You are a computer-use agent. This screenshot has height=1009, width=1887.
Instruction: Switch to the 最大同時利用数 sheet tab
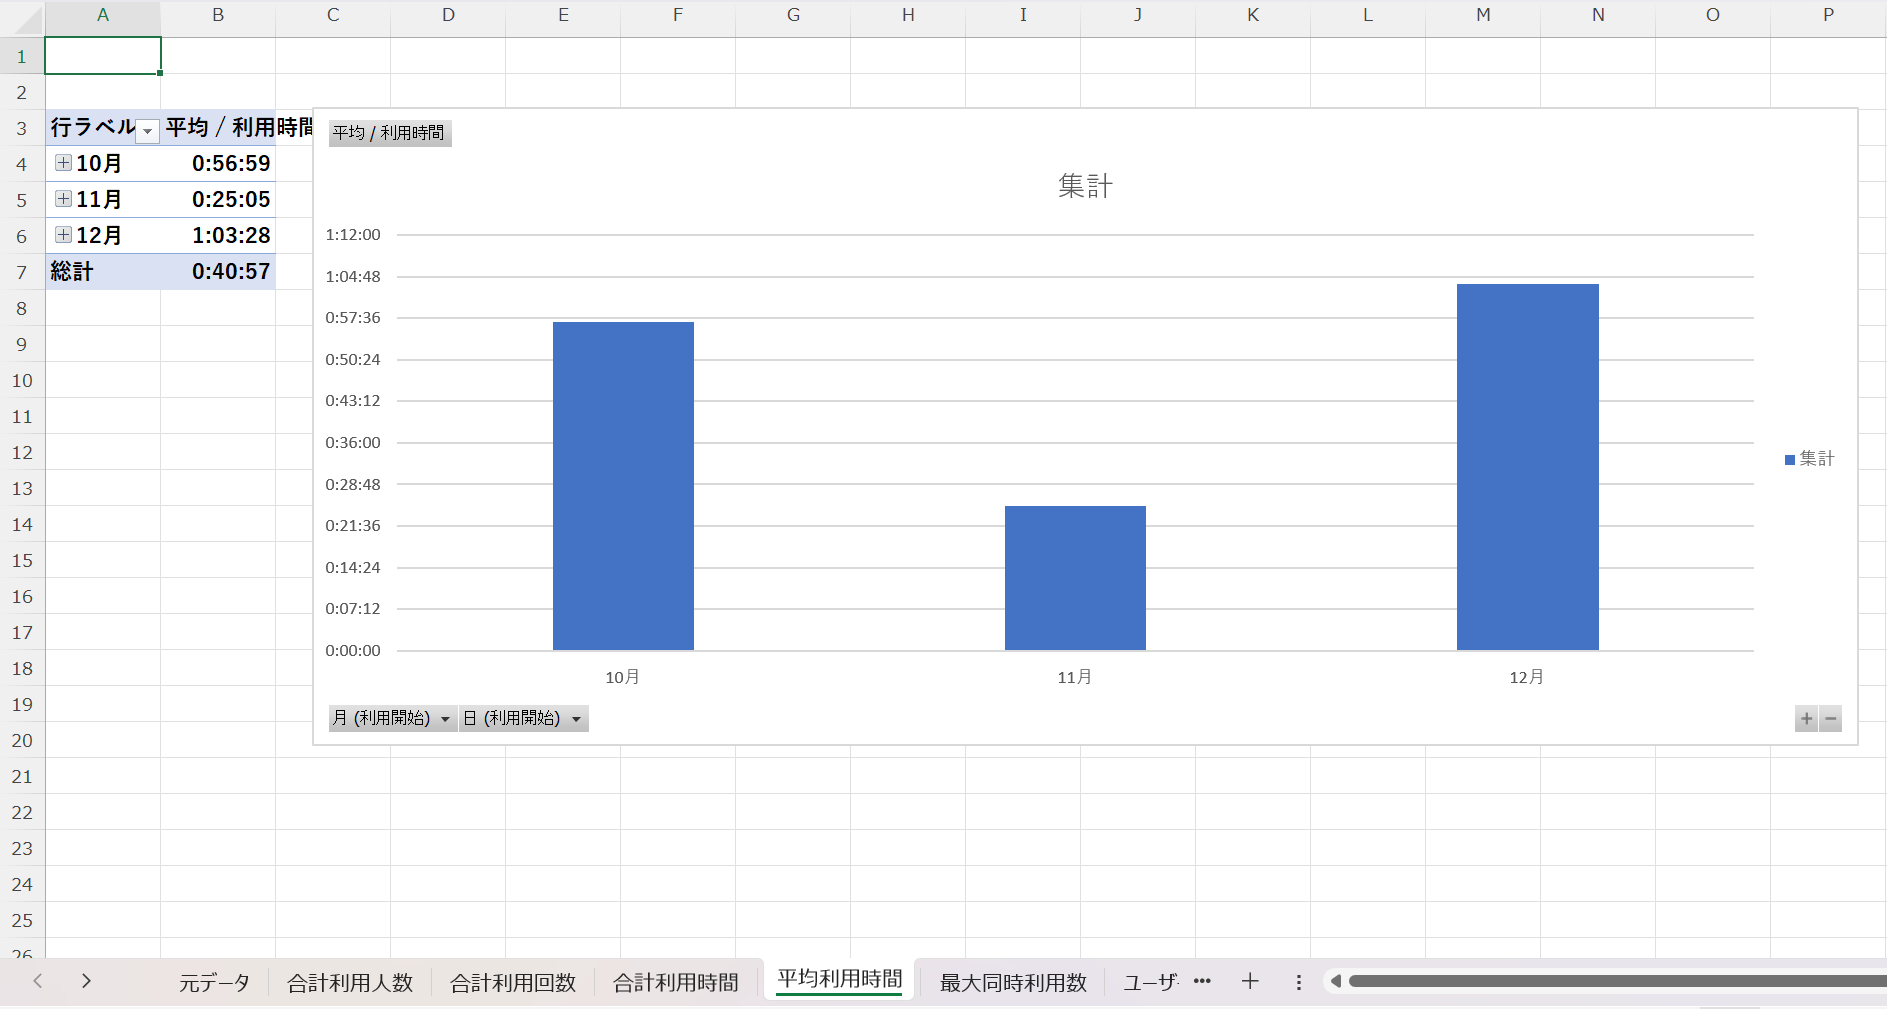pyautogui.click(x=1012, y=983)
